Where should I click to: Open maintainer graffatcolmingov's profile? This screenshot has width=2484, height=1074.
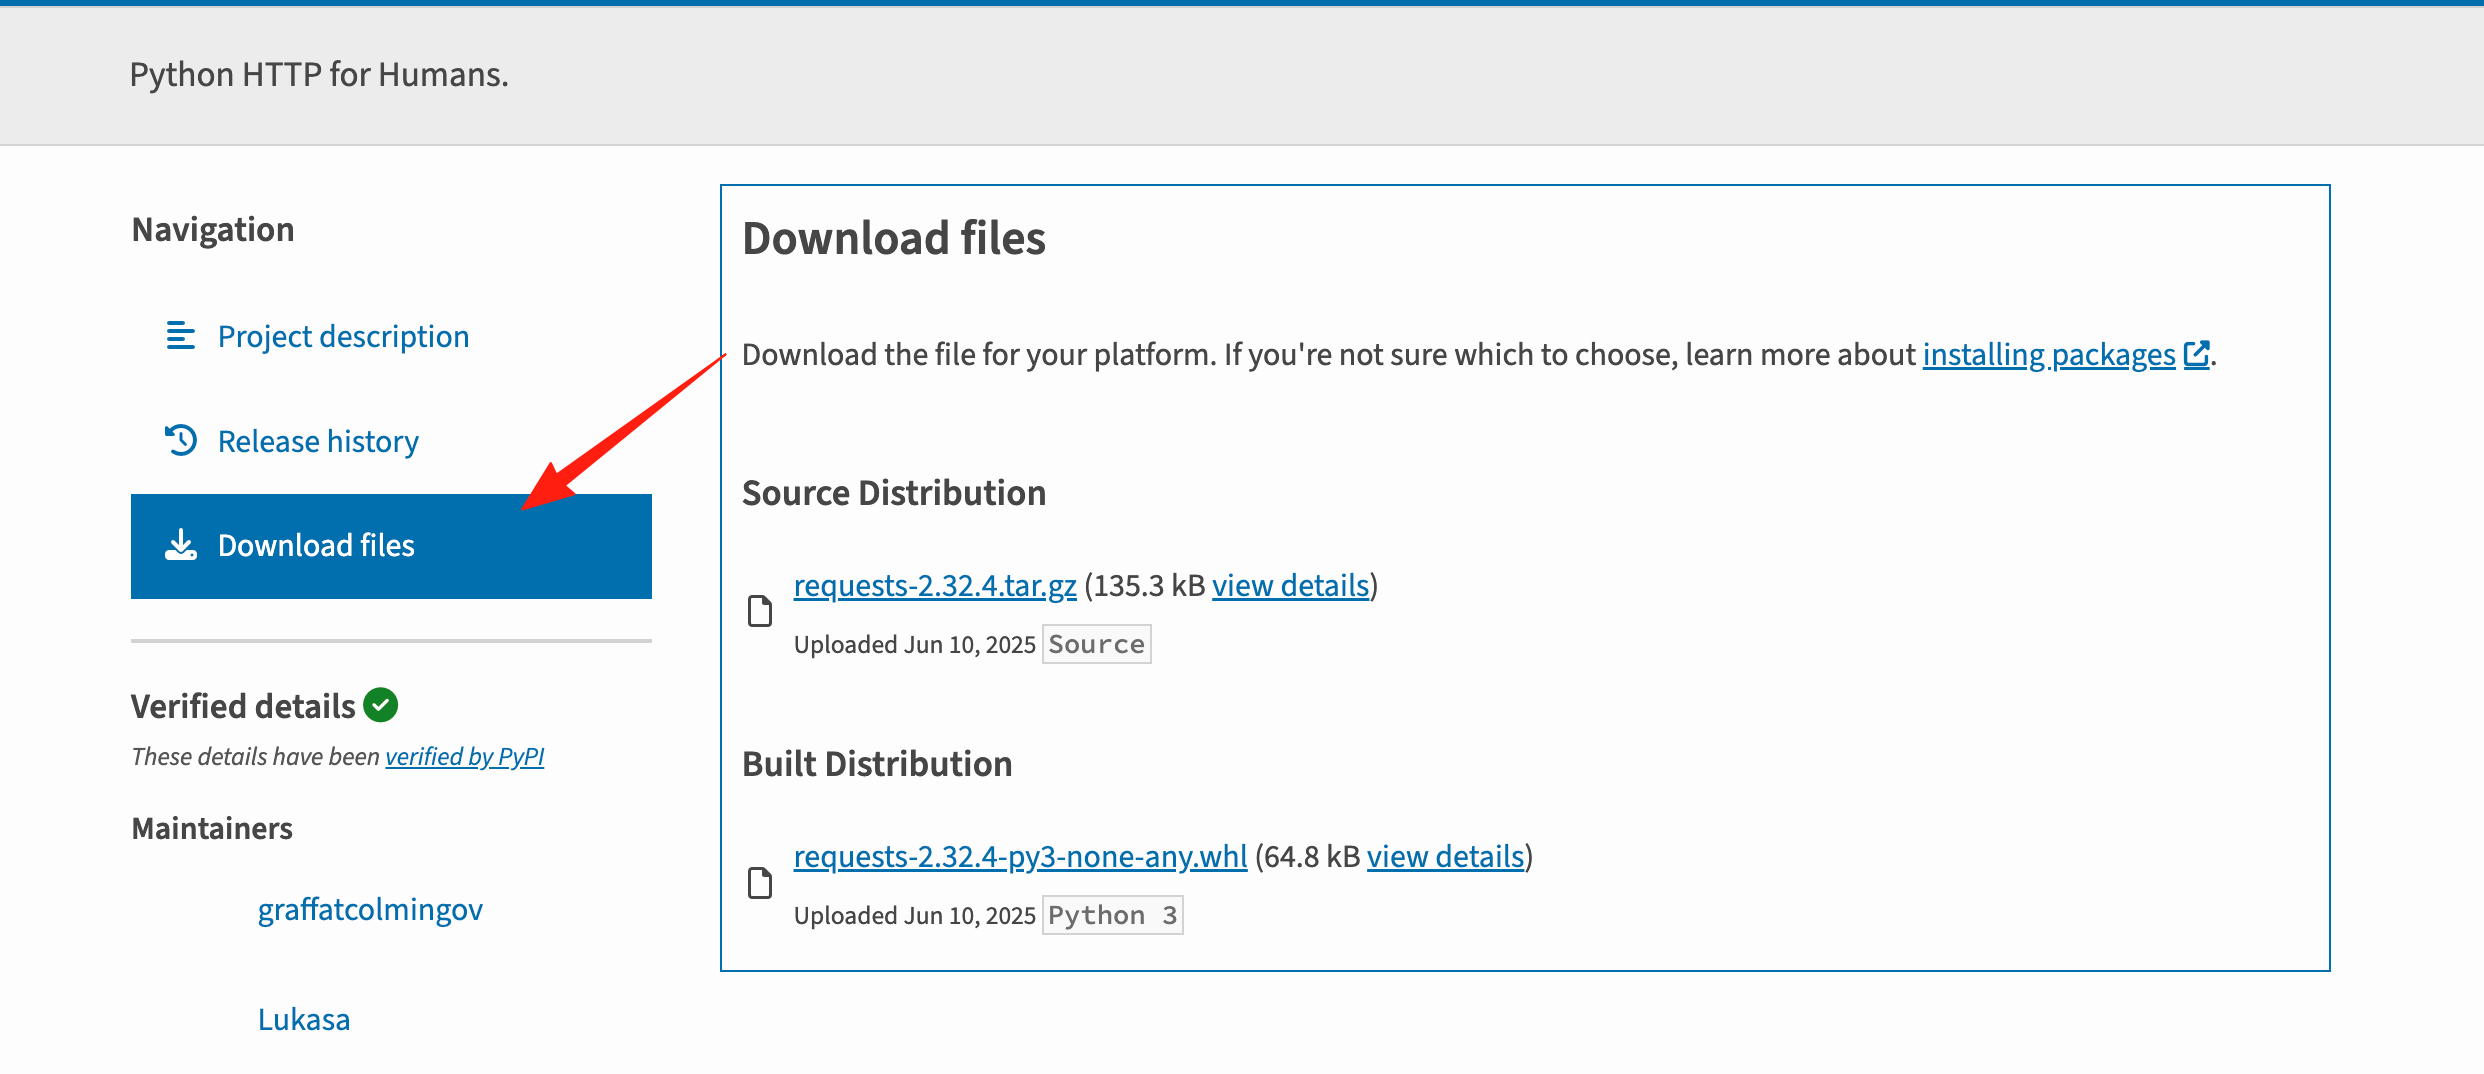(370, 909)
